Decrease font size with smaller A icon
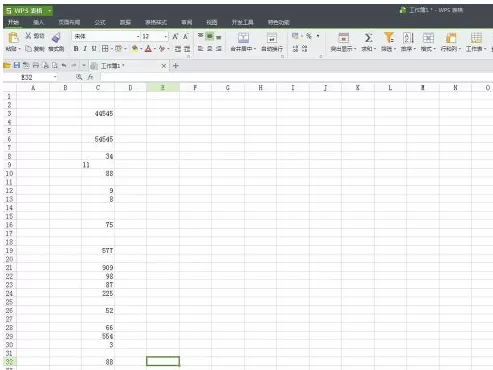493x370 pixels. click(185, 36)
